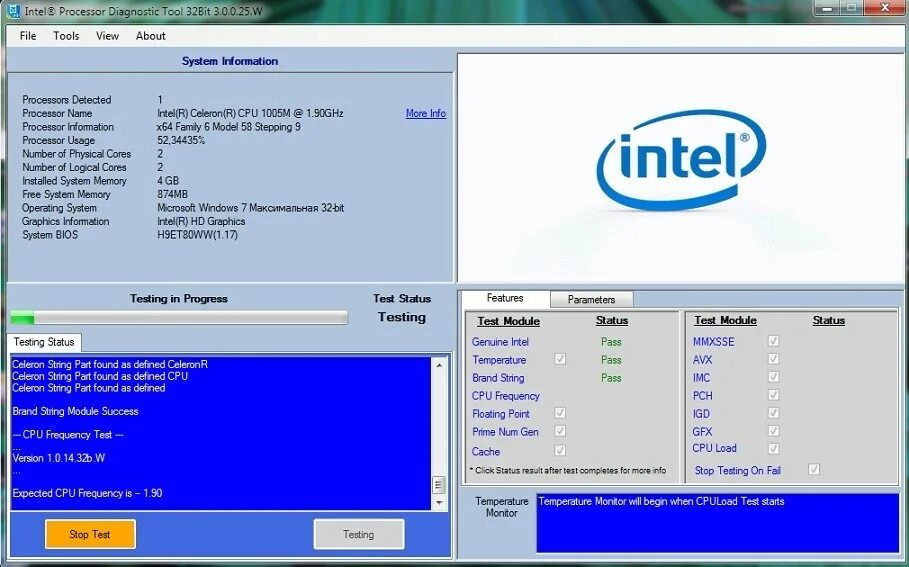This screenshot has width=909, height=567.
Task: Click 'Version 1.0.14.32b.W' log line
Action: (59, 458)
